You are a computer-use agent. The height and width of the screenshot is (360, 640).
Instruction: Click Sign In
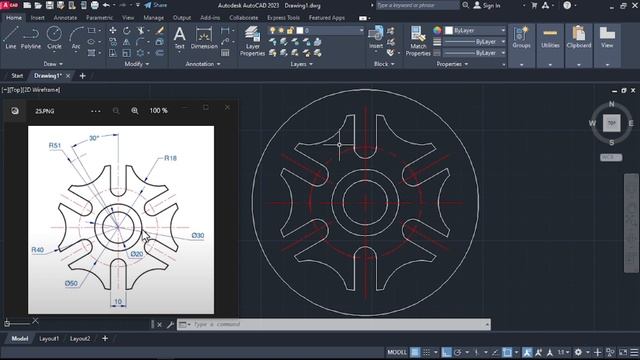487,5
